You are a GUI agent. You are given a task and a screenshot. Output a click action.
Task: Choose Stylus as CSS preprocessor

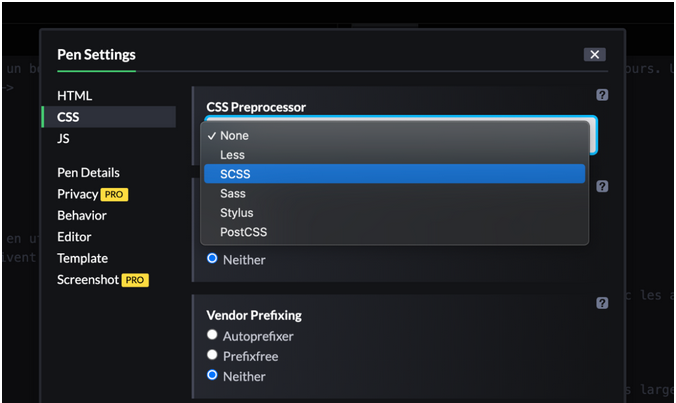click(237, 213)
